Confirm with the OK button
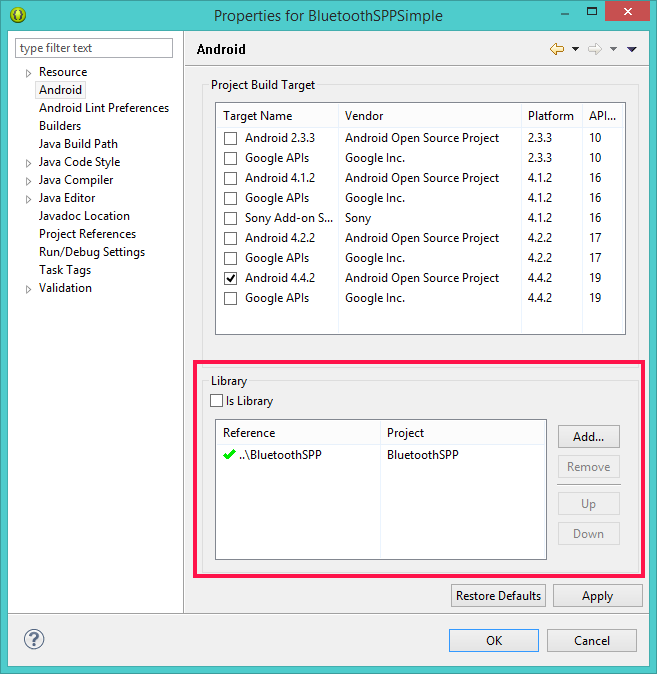 (x=494, y=640)
